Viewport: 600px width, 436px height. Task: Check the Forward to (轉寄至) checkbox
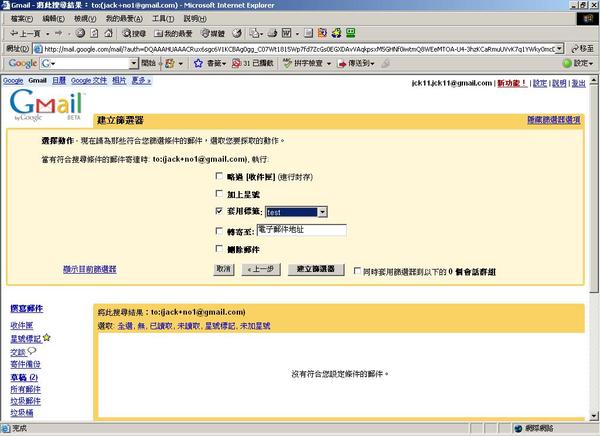[219, 231]
